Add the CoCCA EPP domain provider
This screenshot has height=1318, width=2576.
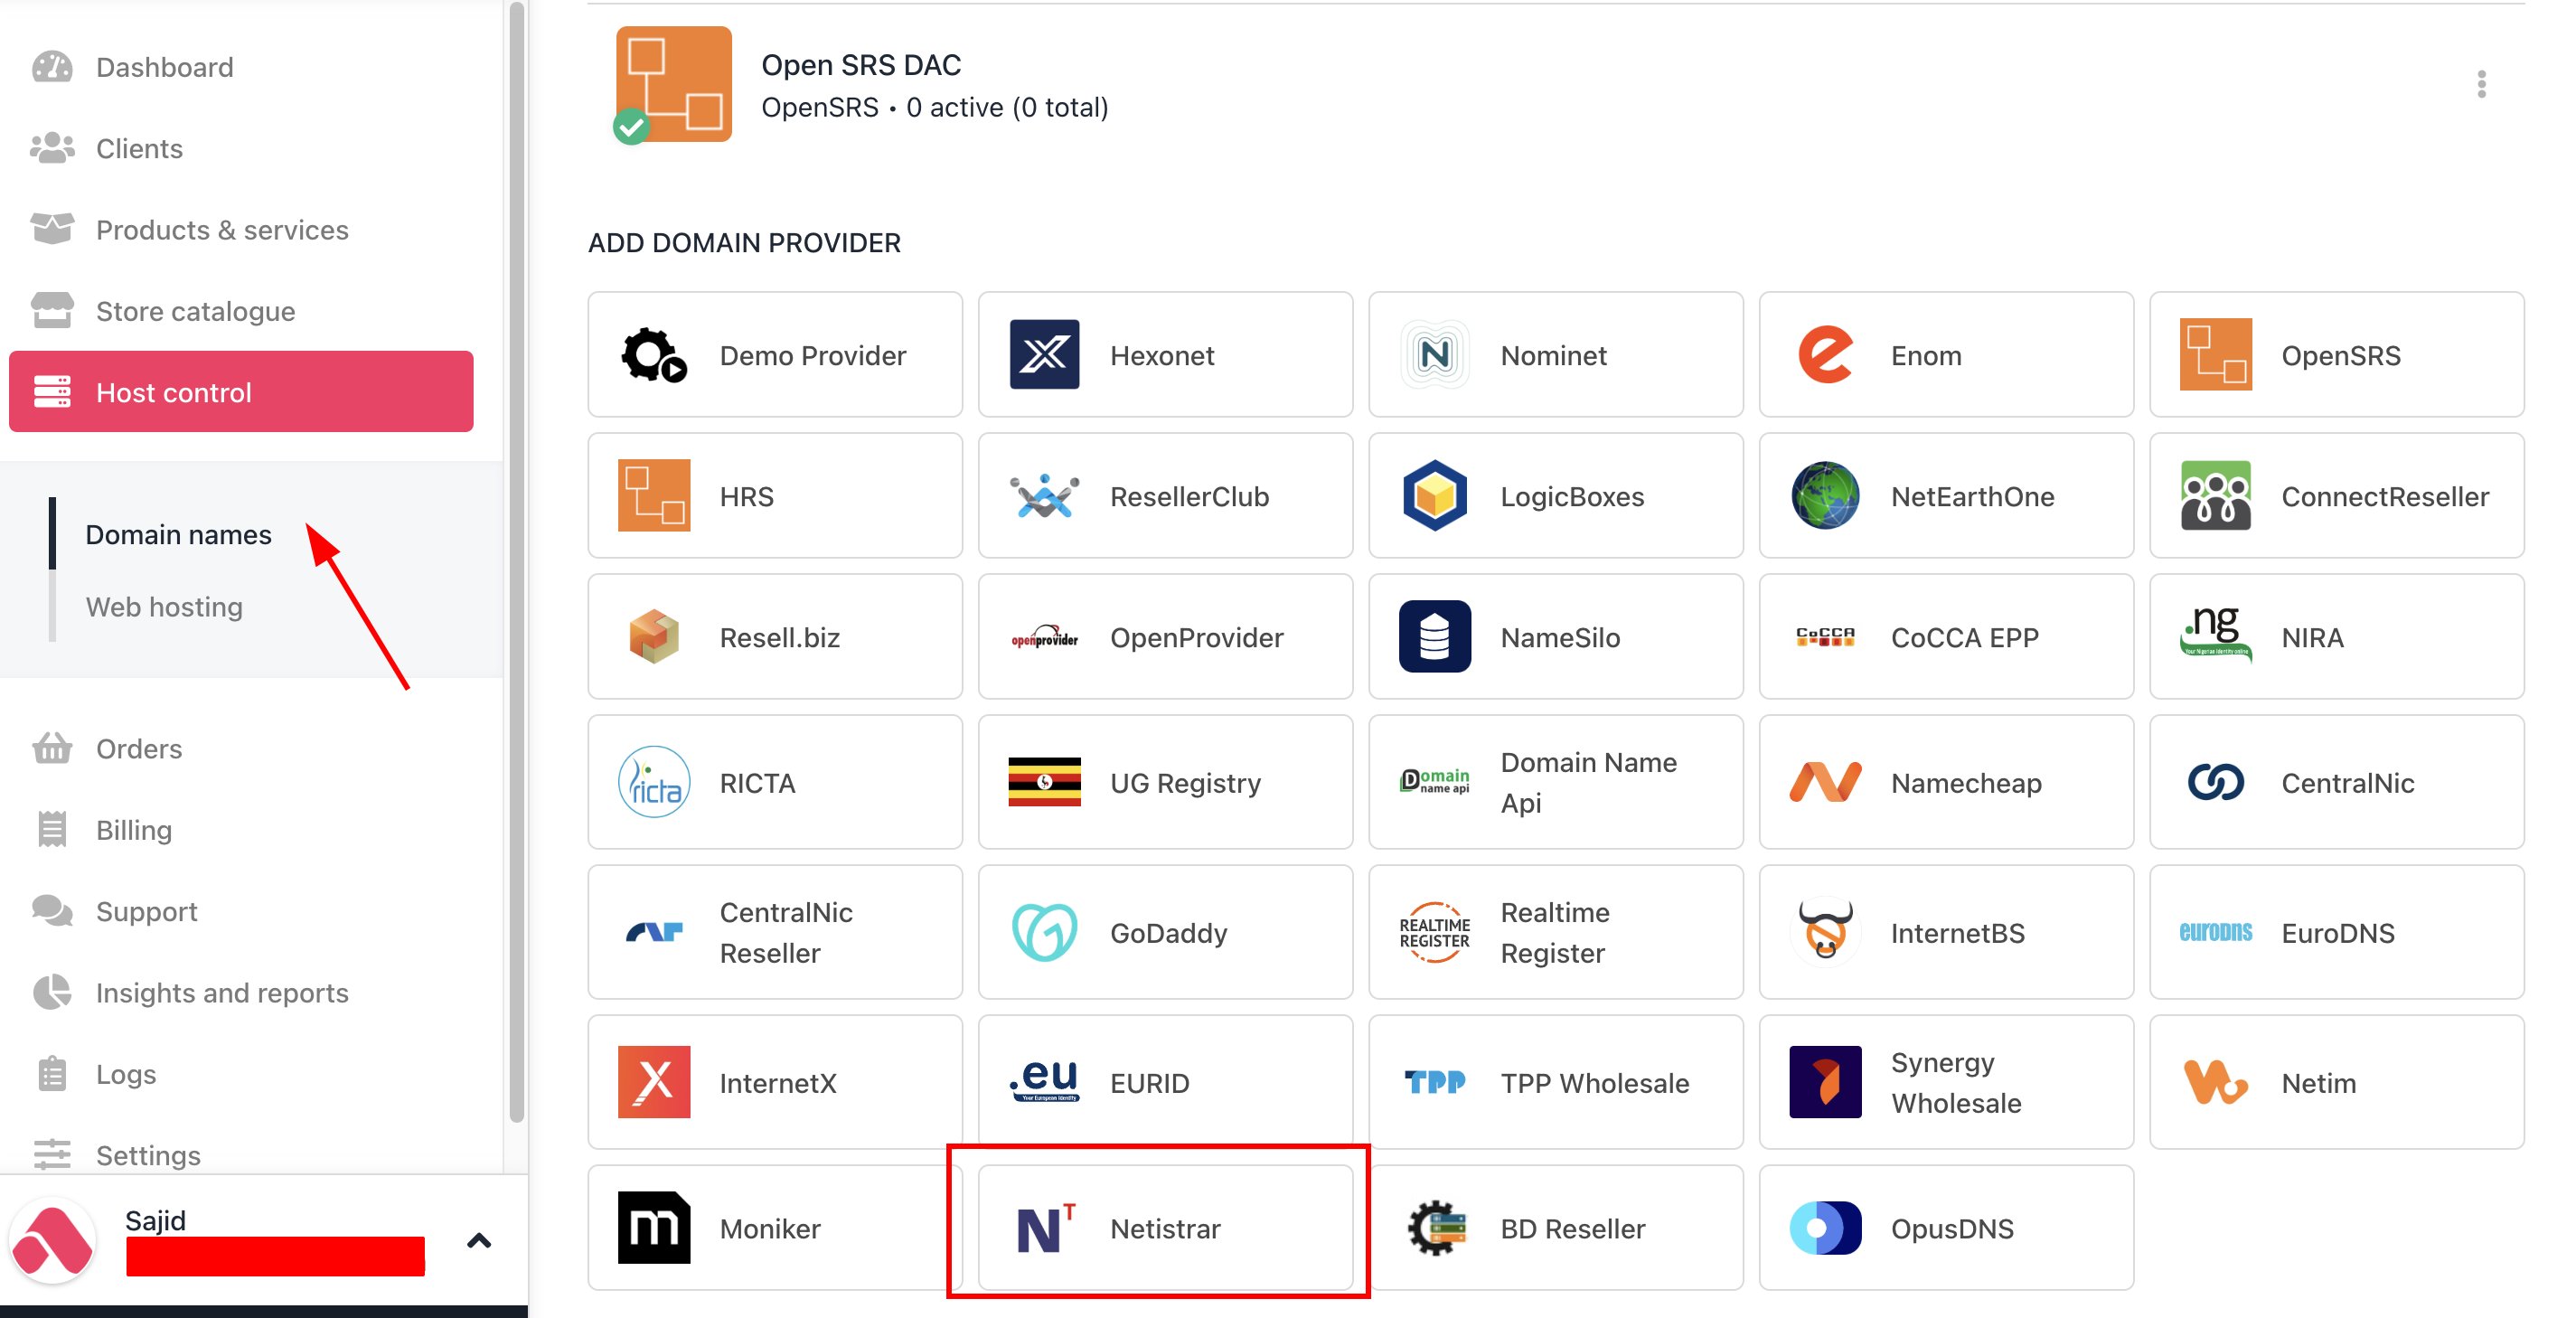click(1946, 636)
